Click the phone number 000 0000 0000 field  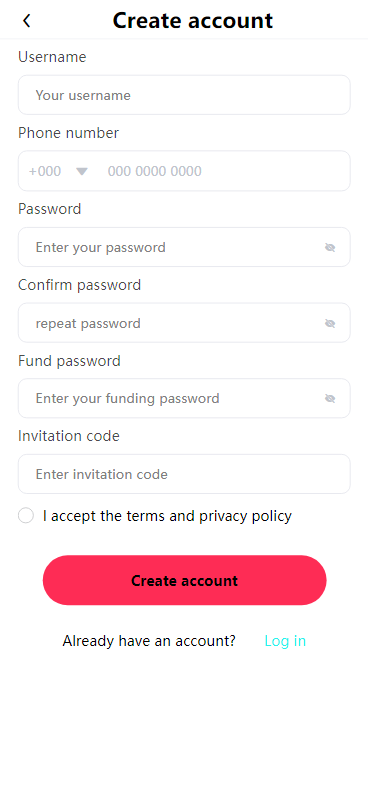point(224,171)
